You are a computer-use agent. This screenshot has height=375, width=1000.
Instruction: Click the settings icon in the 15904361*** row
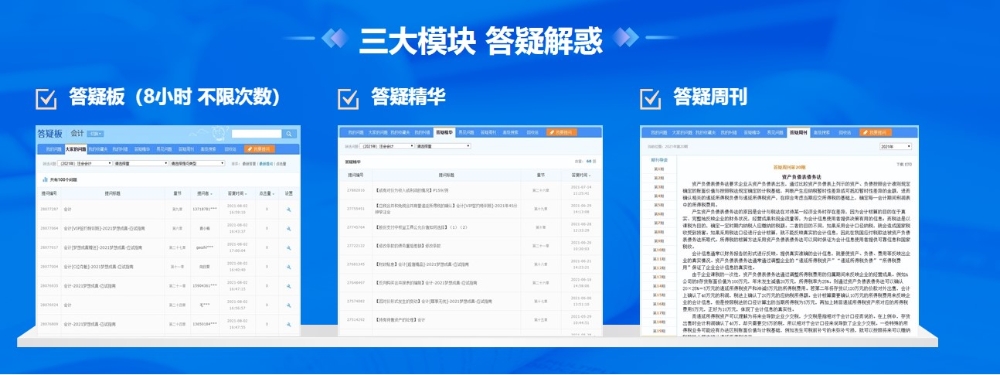pos(288,287)
